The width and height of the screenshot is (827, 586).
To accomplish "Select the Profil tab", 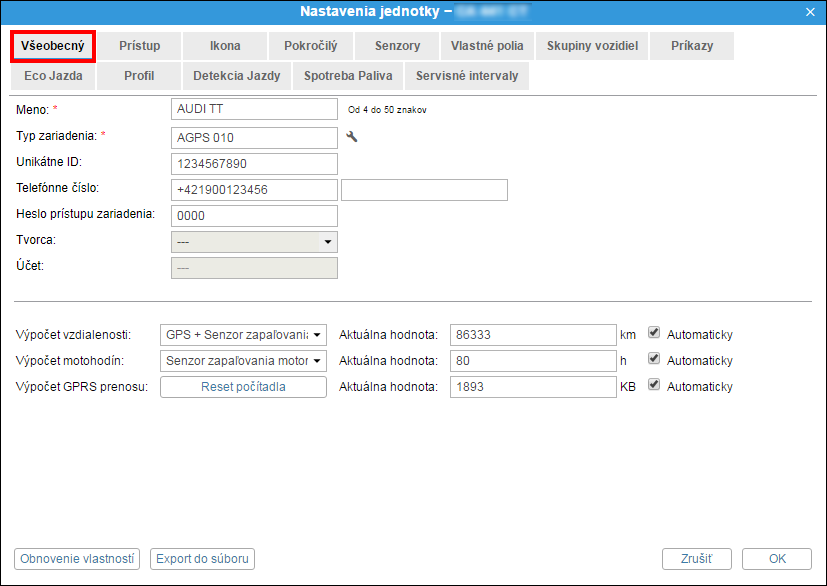I will pos(139,76).
